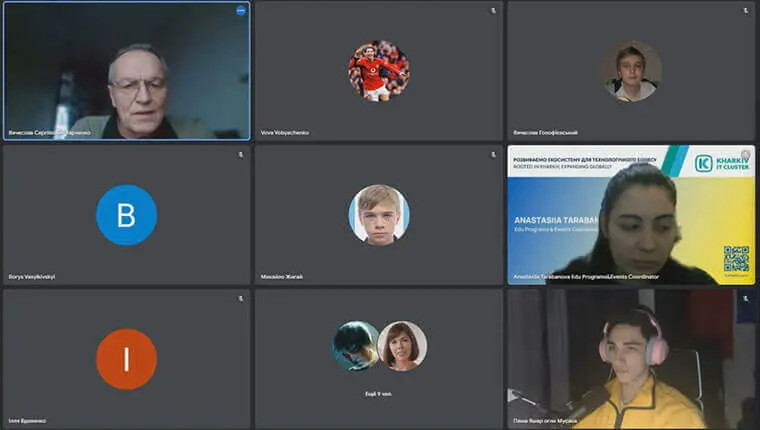Viewport: 760px width, 430px height.
Task: Click the Borys Vasylkivskyi name label
Action: 32,276
